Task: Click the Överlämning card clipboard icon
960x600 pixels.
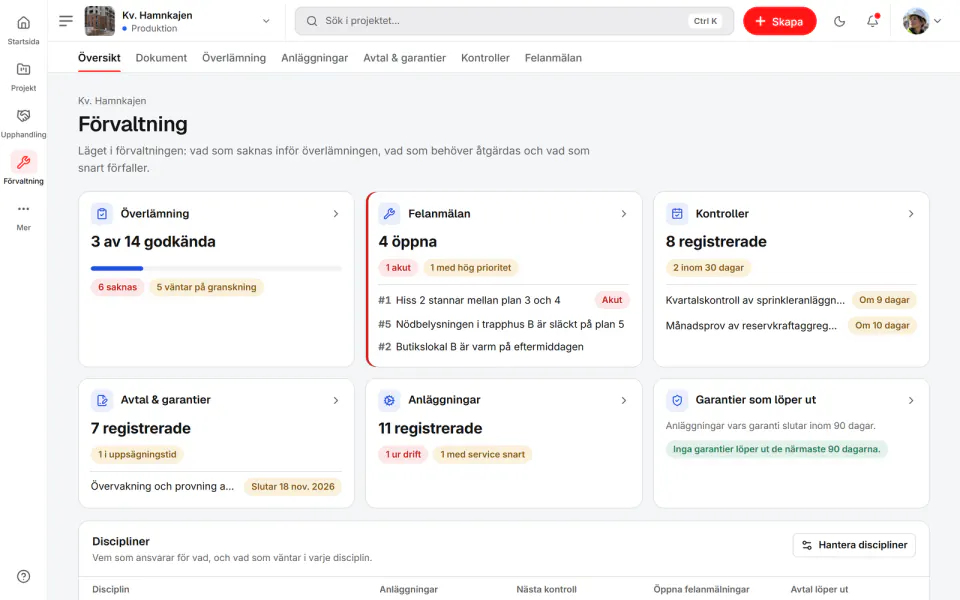Action: coord(102,214)
